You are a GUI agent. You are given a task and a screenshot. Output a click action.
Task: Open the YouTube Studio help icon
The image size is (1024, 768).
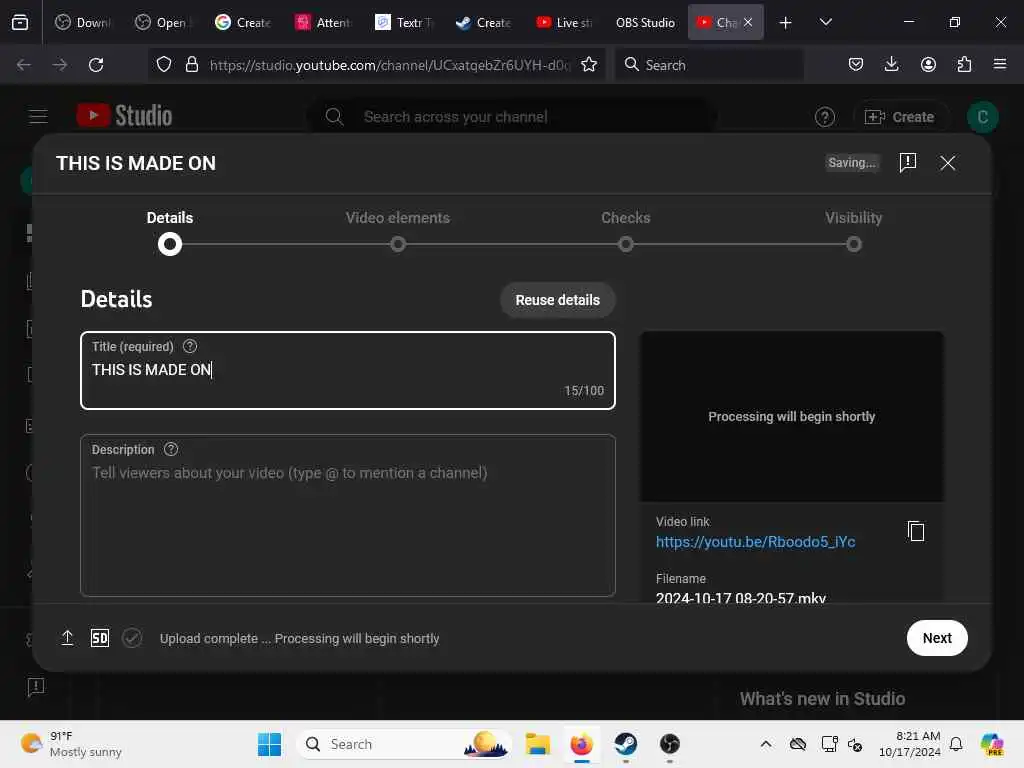[824, 117]
